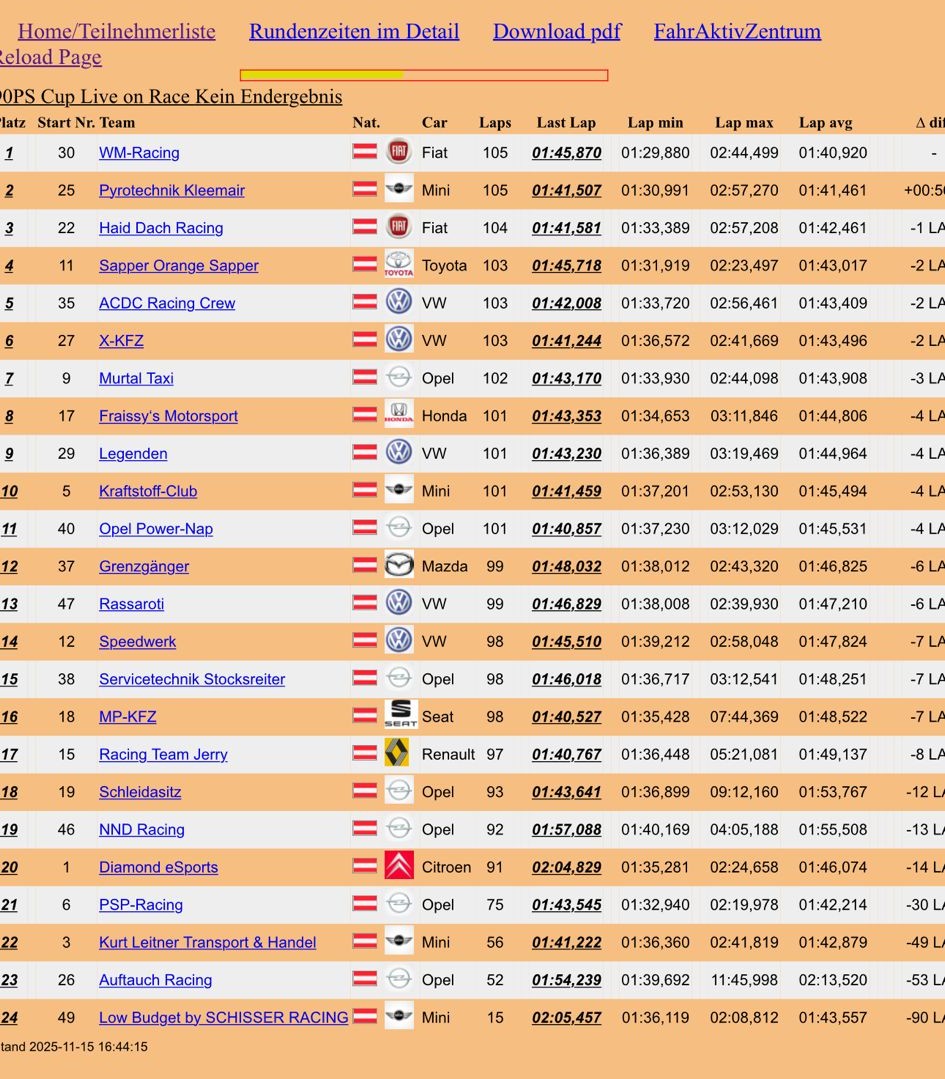Open the Home/Teilnehmerliste link
The width and height of the screenshot is (945, 1079).
(x=116, y=31)
